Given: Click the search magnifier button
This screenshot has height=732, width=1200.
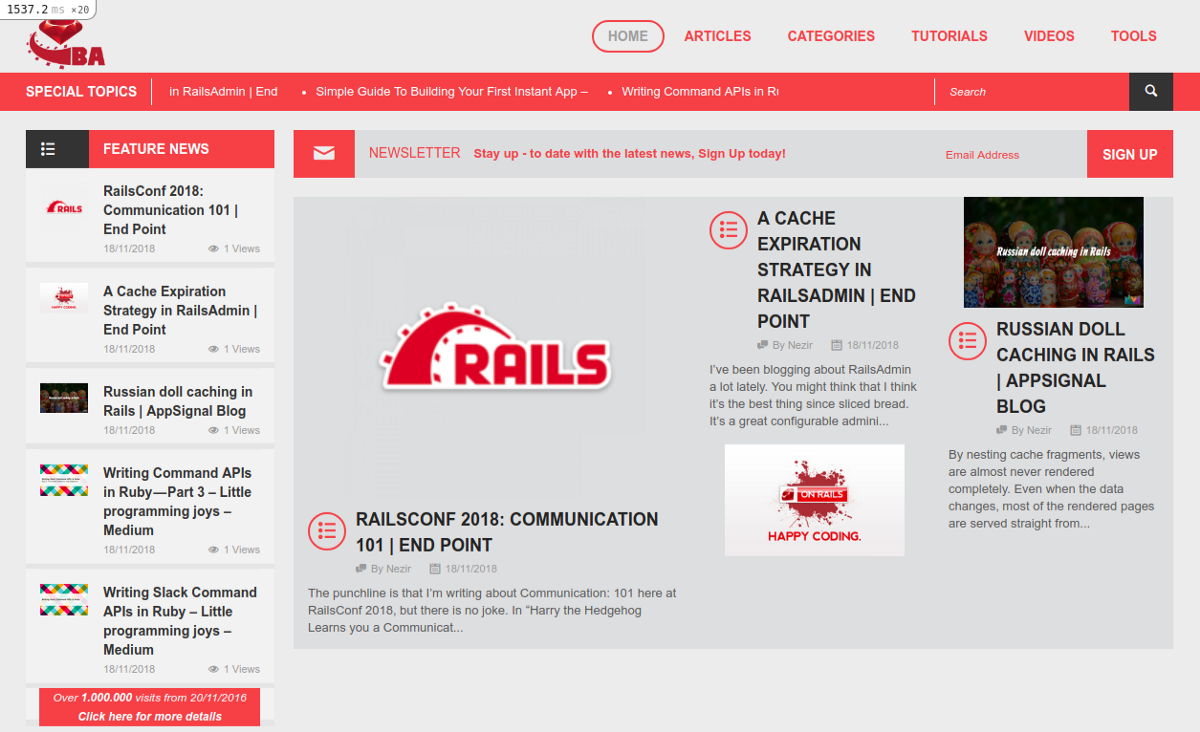Looking at the screenshot, I should (x=1151, y=91).
